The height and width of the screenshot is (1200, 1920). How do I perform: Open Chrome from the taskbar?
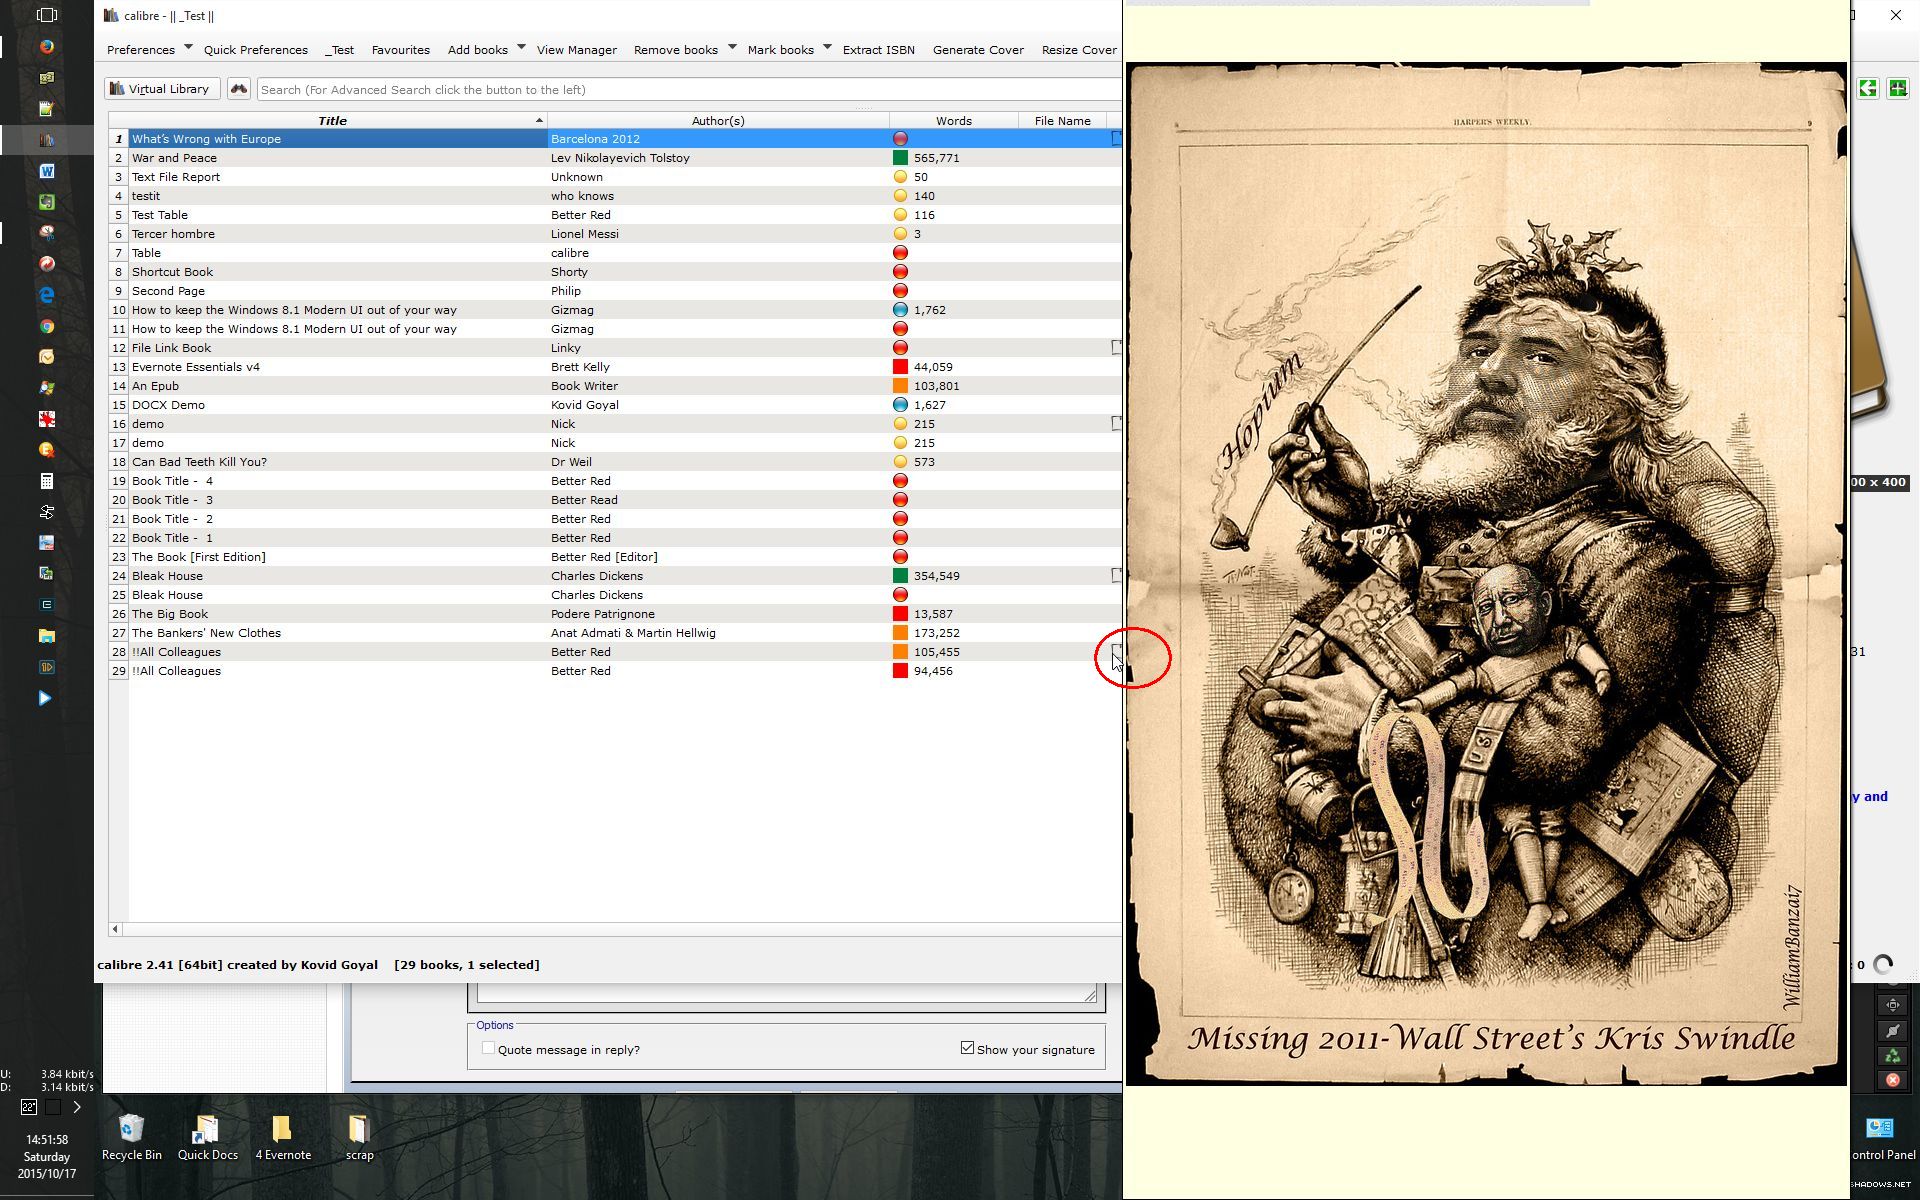tap(46, 326)
